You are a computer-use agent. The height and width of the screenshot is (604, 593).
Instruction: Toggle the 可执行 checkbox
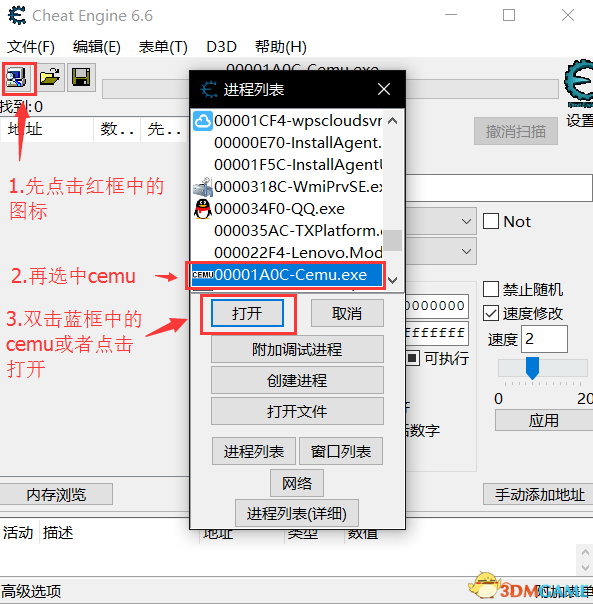[412, 358]
